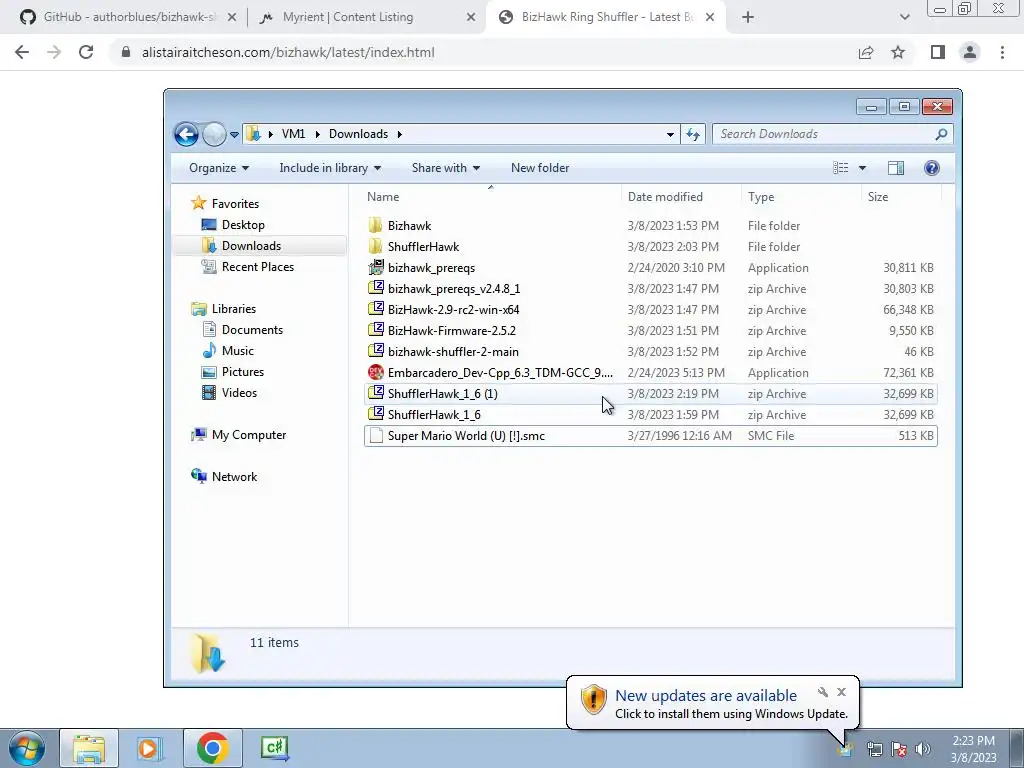Open the Include in library menu
The width and height of the screenshot is (1024, 768).
point(330,168)
